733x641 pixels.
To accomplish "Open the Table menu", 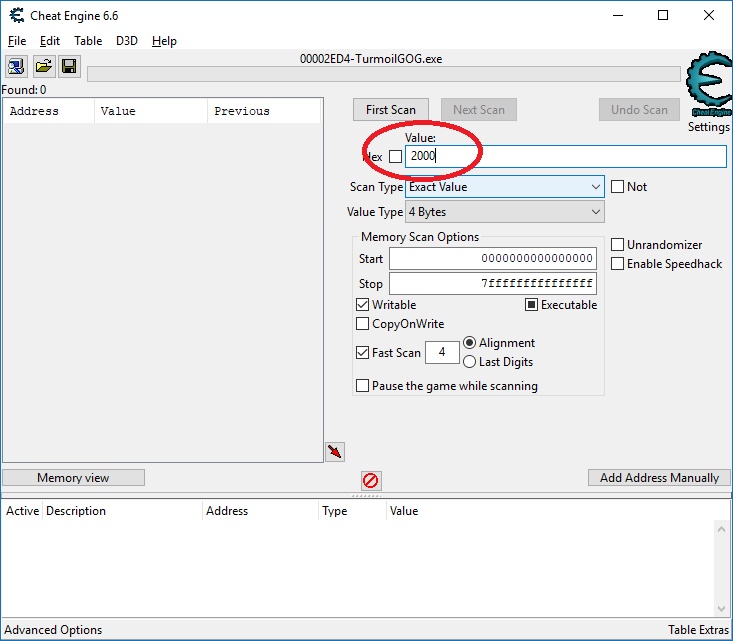I will click(x=88, y=41).
